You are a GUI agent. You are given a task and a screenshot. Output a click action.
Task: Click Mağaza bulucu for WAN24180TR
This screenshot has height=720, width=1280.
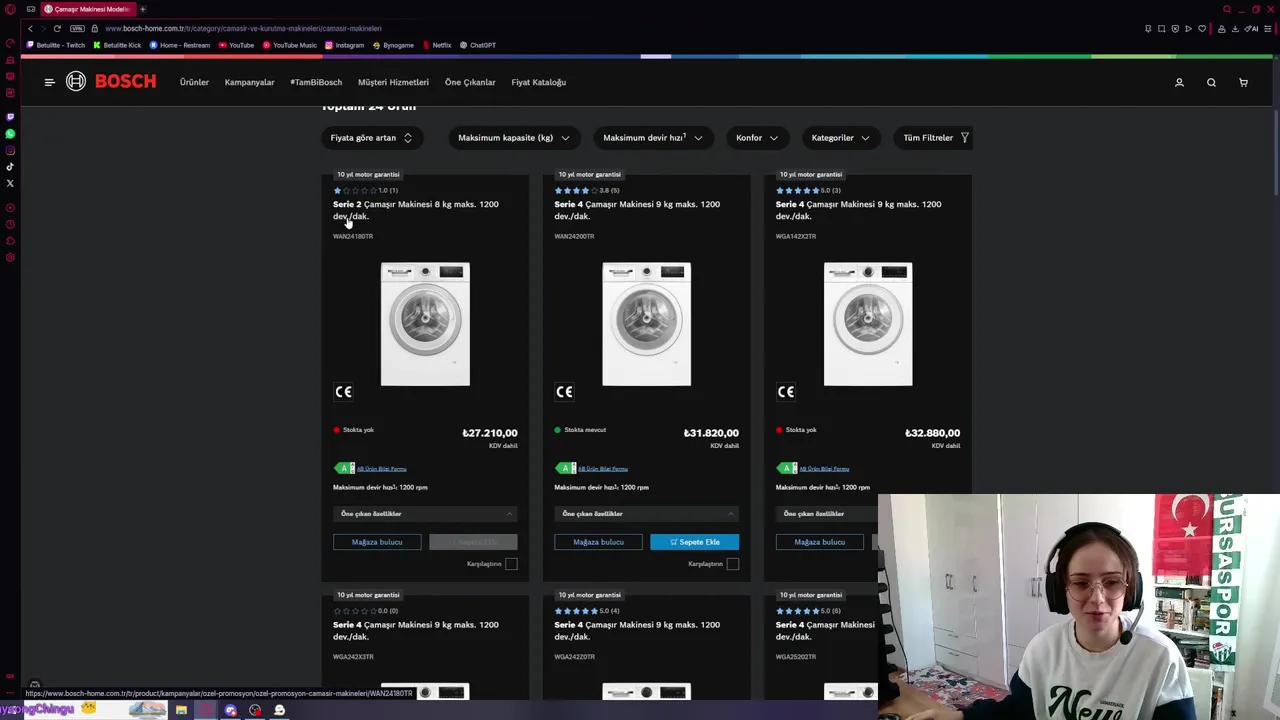[x=377, y=542]
